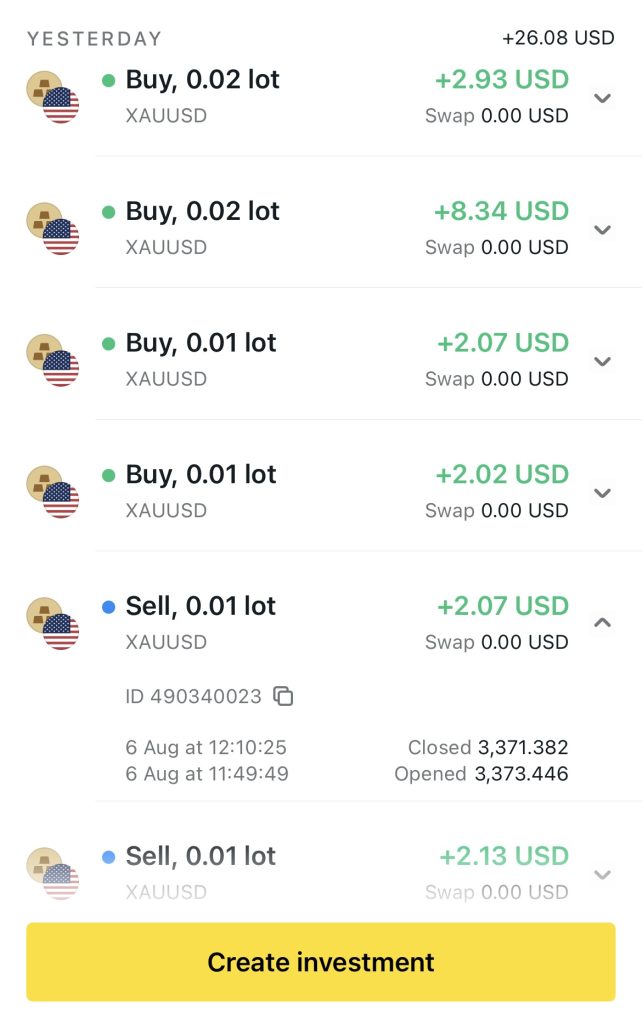The height and width of the screenshot is (1024, 642).
Task: Click gold-flag icon of first +2.07 Buy trade
Action: [x=52, y=361]
